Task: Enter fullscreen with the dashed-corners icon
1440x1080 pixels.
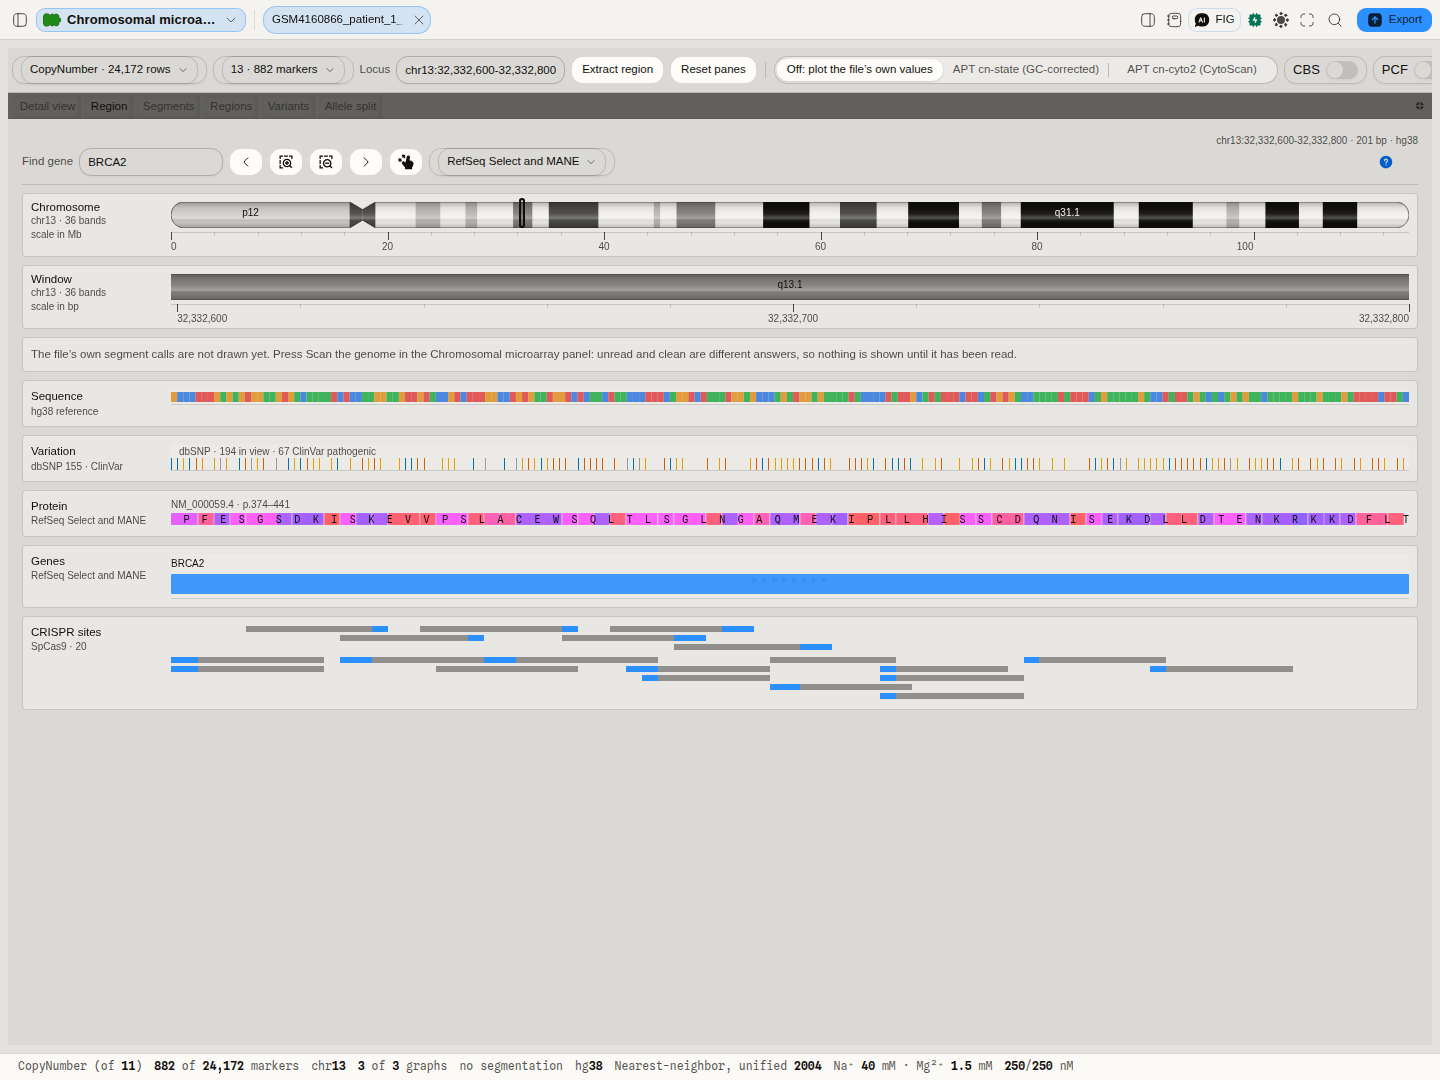Action: [x=1307, y=20]
